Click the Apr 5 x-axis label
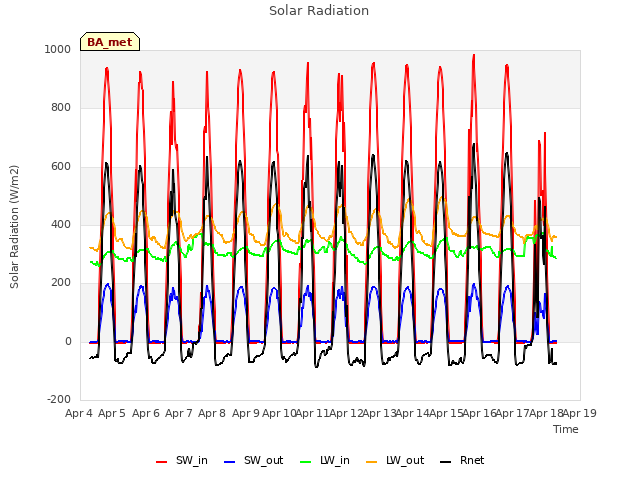Viewport: 640px width, 480px height. click(x=112, y=413)
